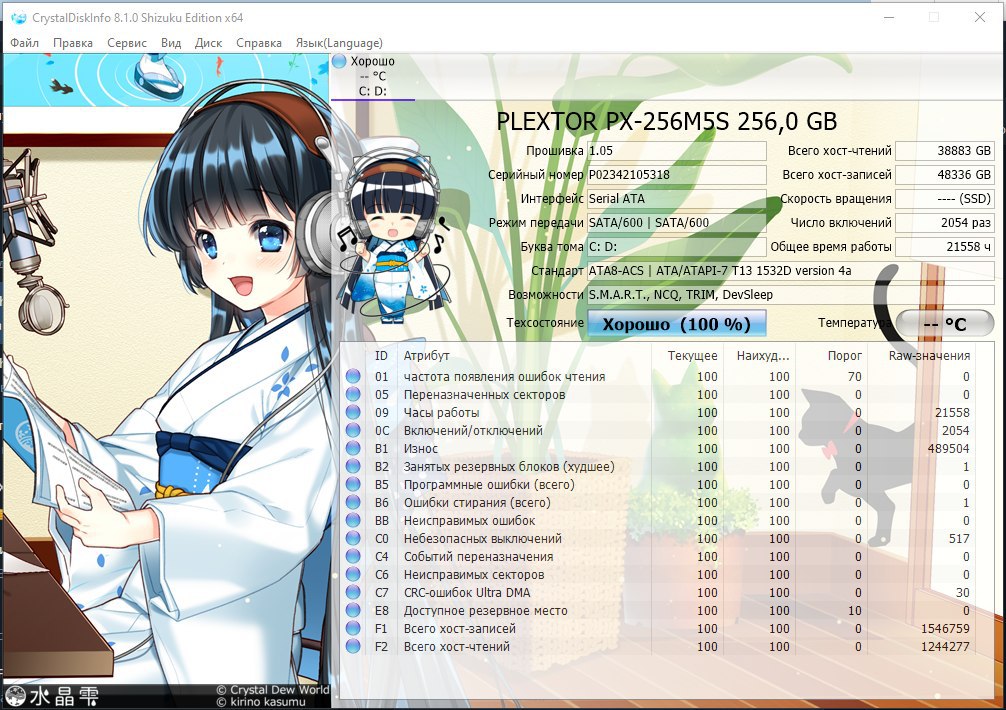The width and height of the screenshot is (1006, 710).
Task: Click the Порог column header
Action: (844, 355)
